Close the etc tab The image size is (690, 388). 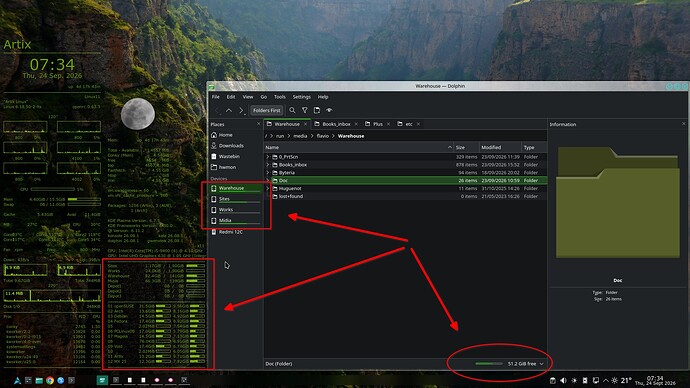point(418,124)
